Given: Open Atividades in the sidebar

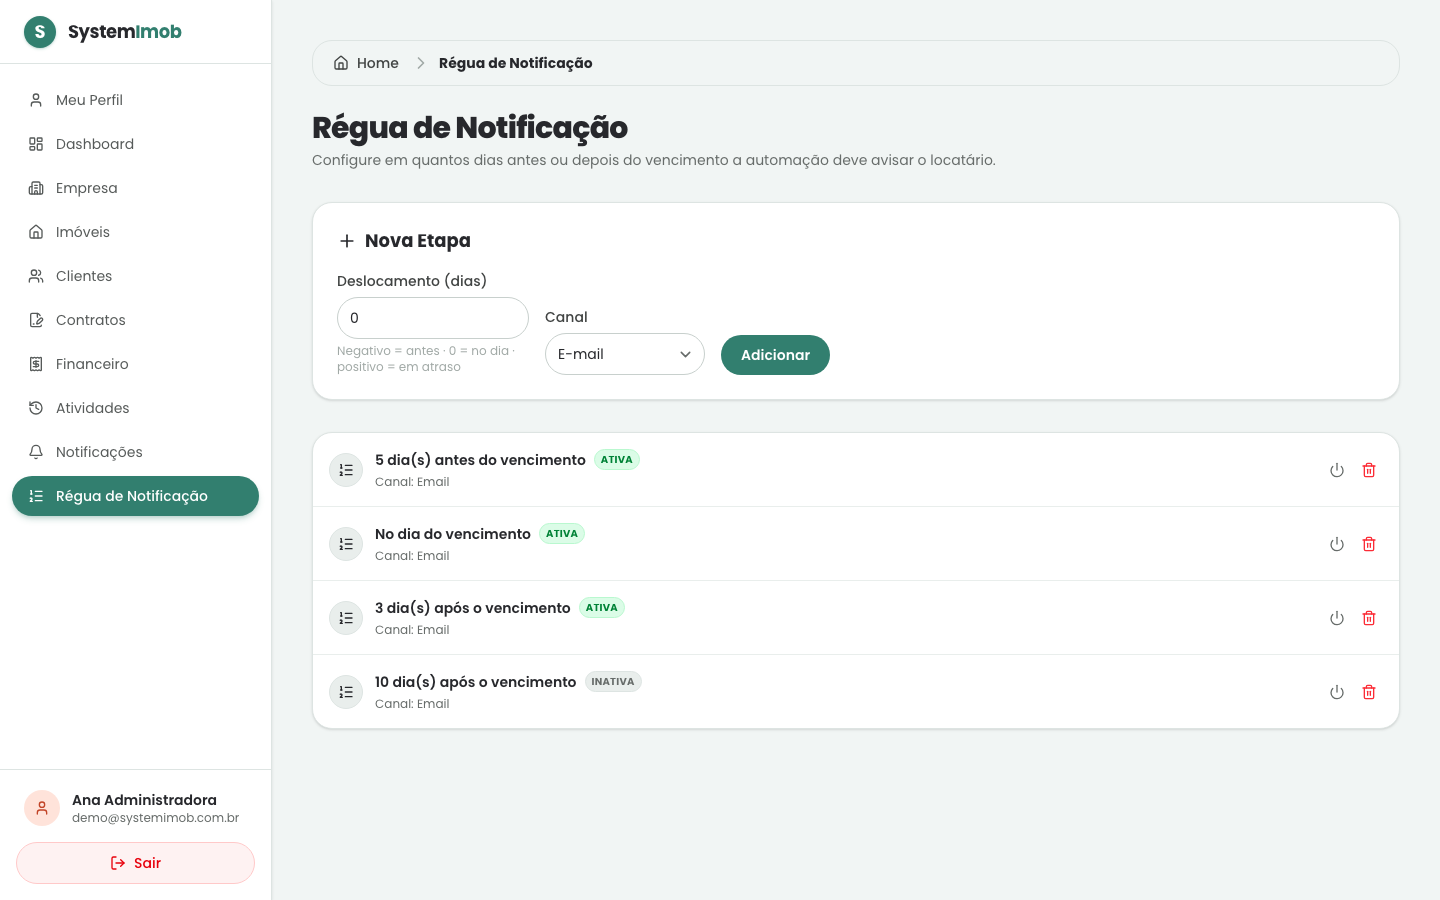Looking at the screenshot, I should 135,408.
